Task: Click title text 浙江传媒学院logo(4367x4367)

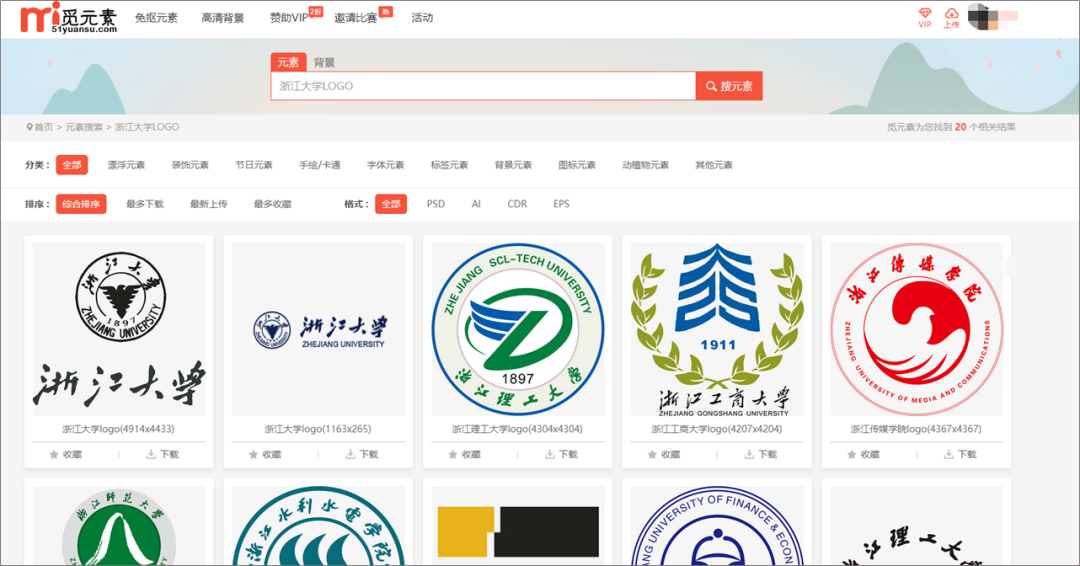Action: click(916, 429)
